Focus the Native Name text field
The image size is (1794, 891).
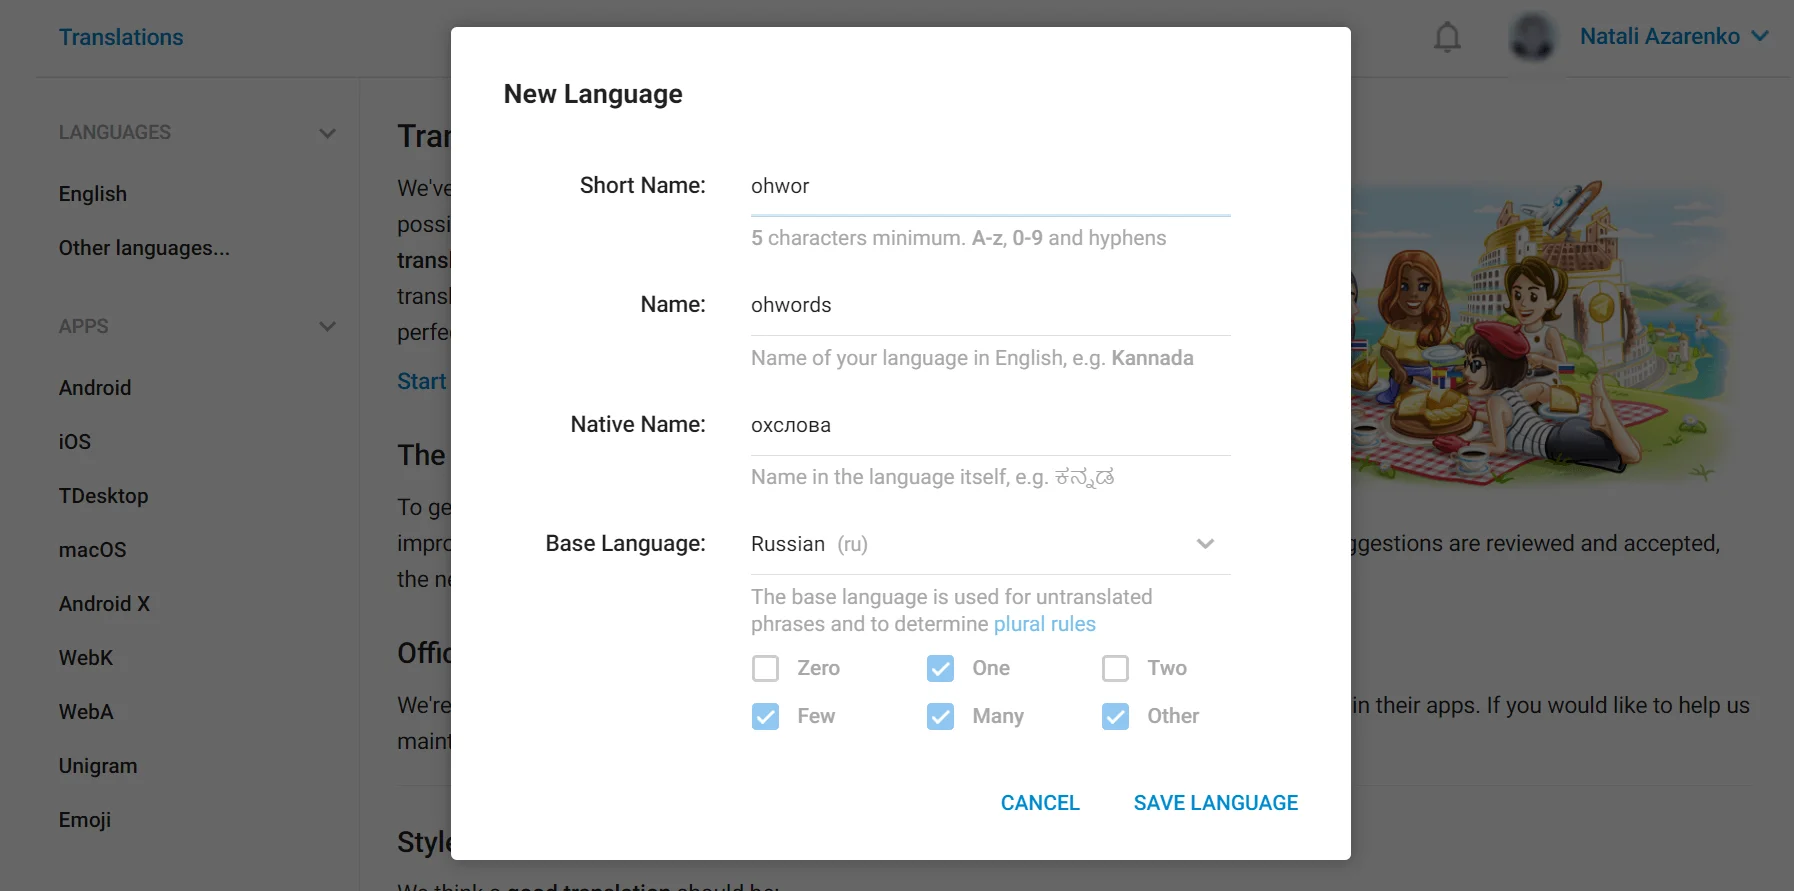pos(989,425)
